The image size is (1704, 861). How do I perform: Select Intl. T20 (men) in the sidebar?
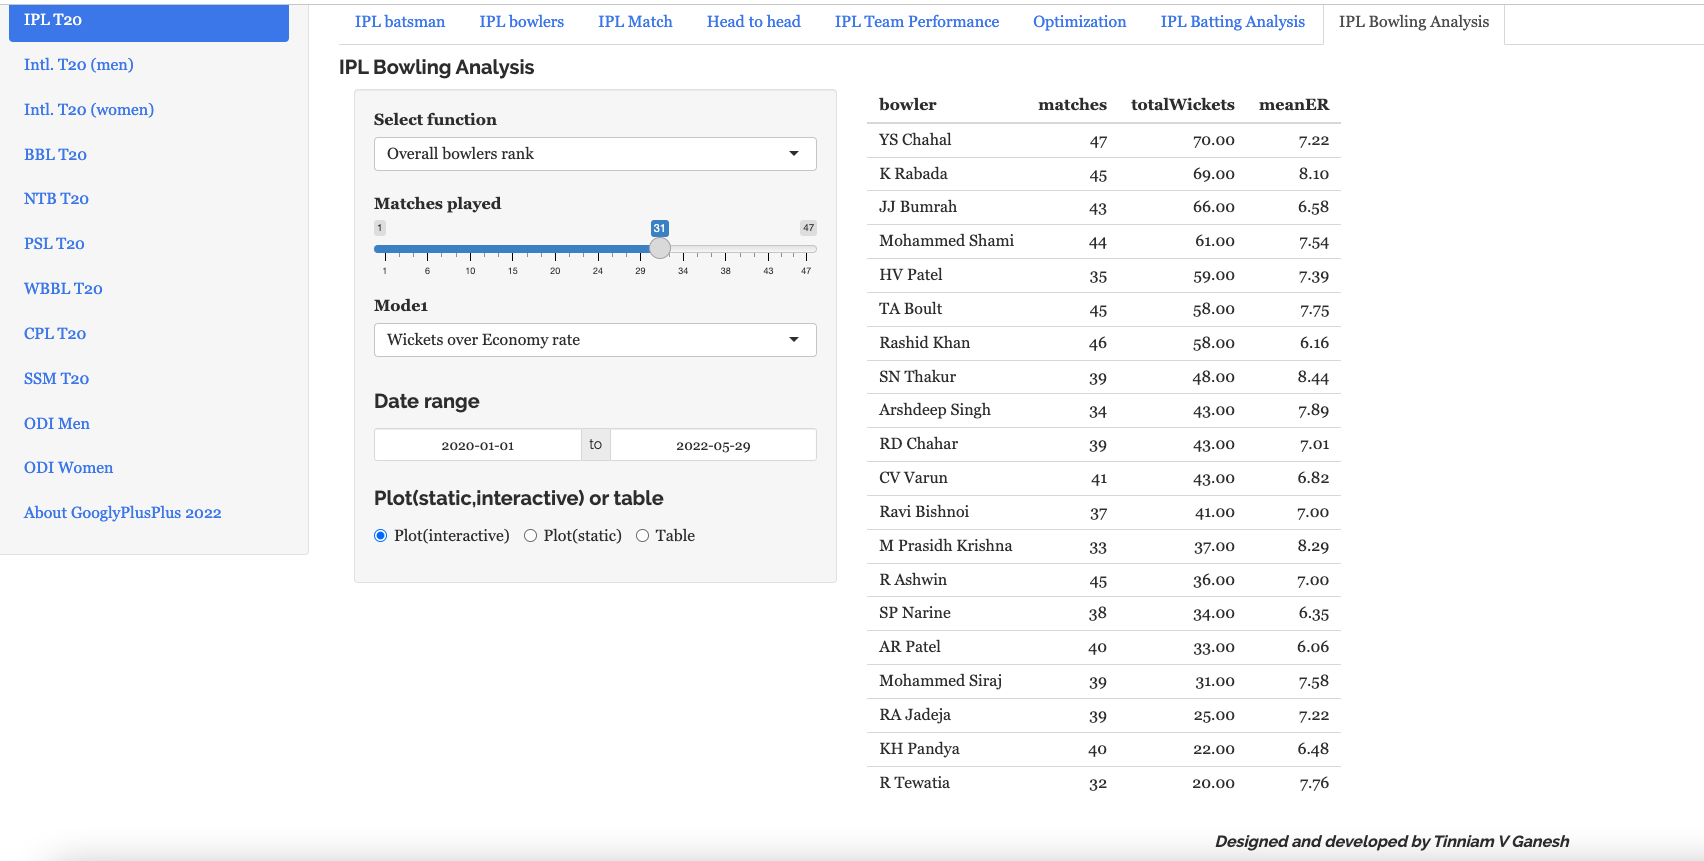point(79,65)
